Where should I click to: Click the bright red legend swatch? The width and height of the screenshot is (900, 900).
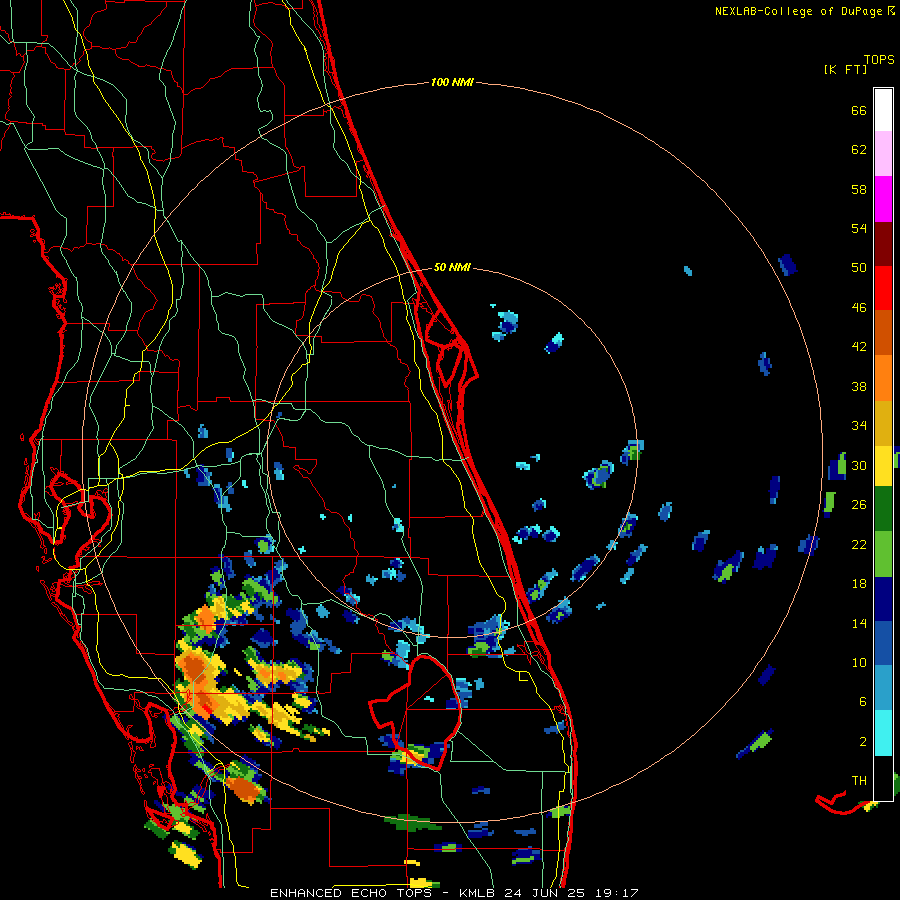point(883,288)
